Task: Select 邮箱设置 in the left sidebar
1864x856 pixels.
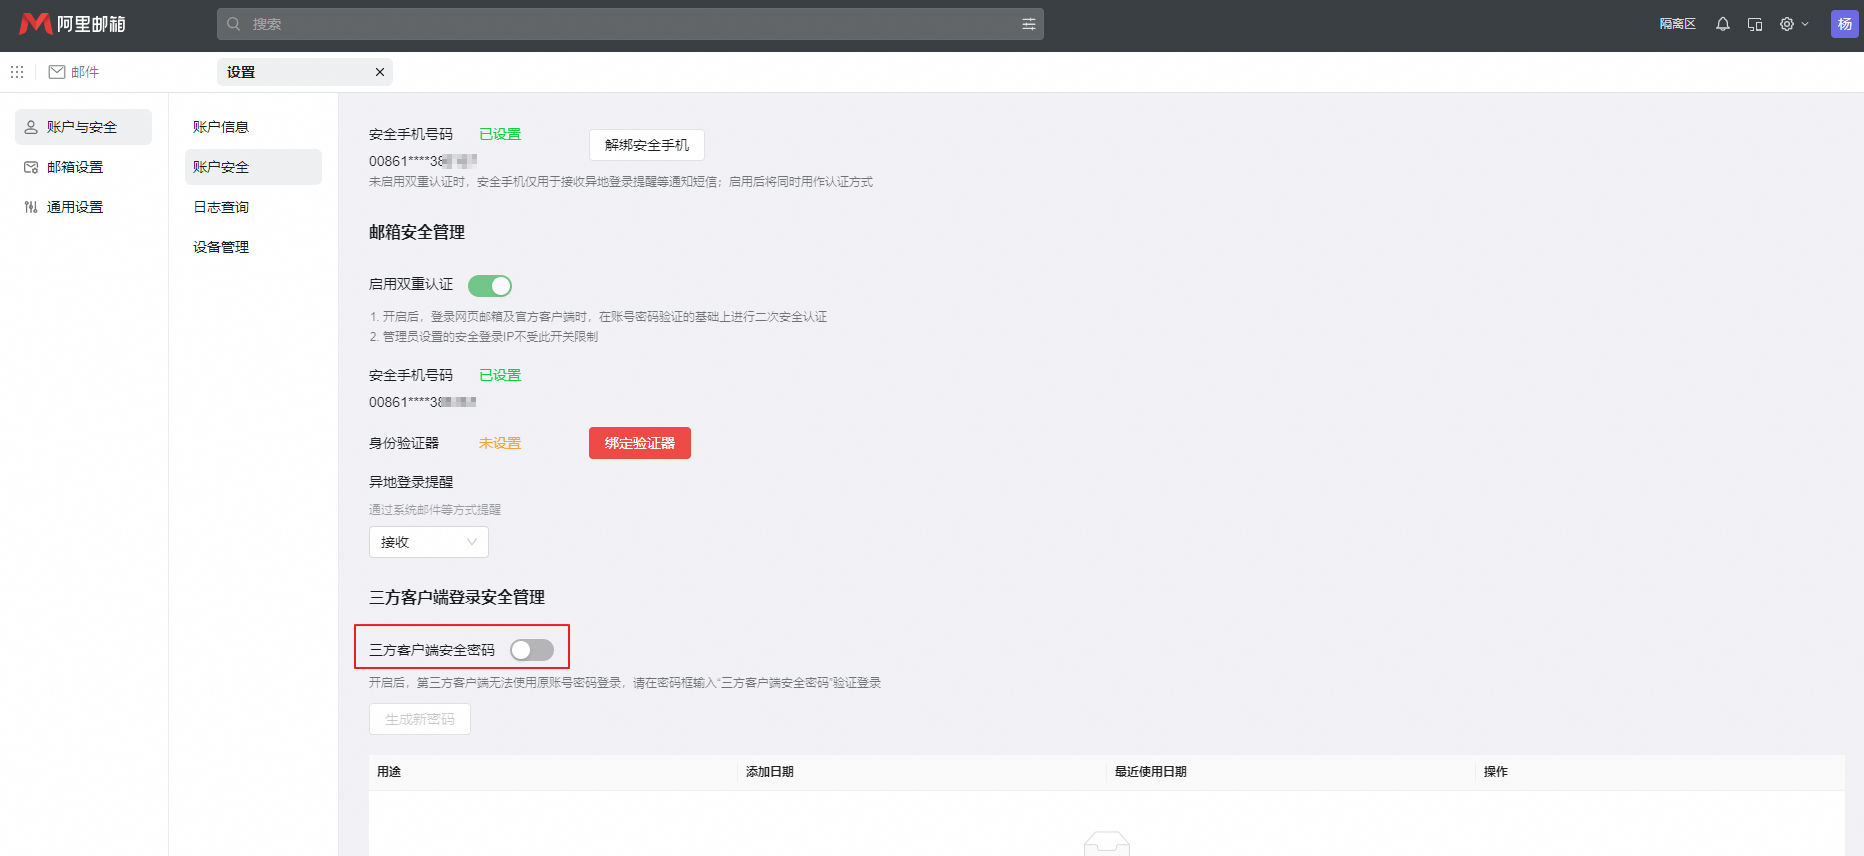Action: click(x=75, y=167)
